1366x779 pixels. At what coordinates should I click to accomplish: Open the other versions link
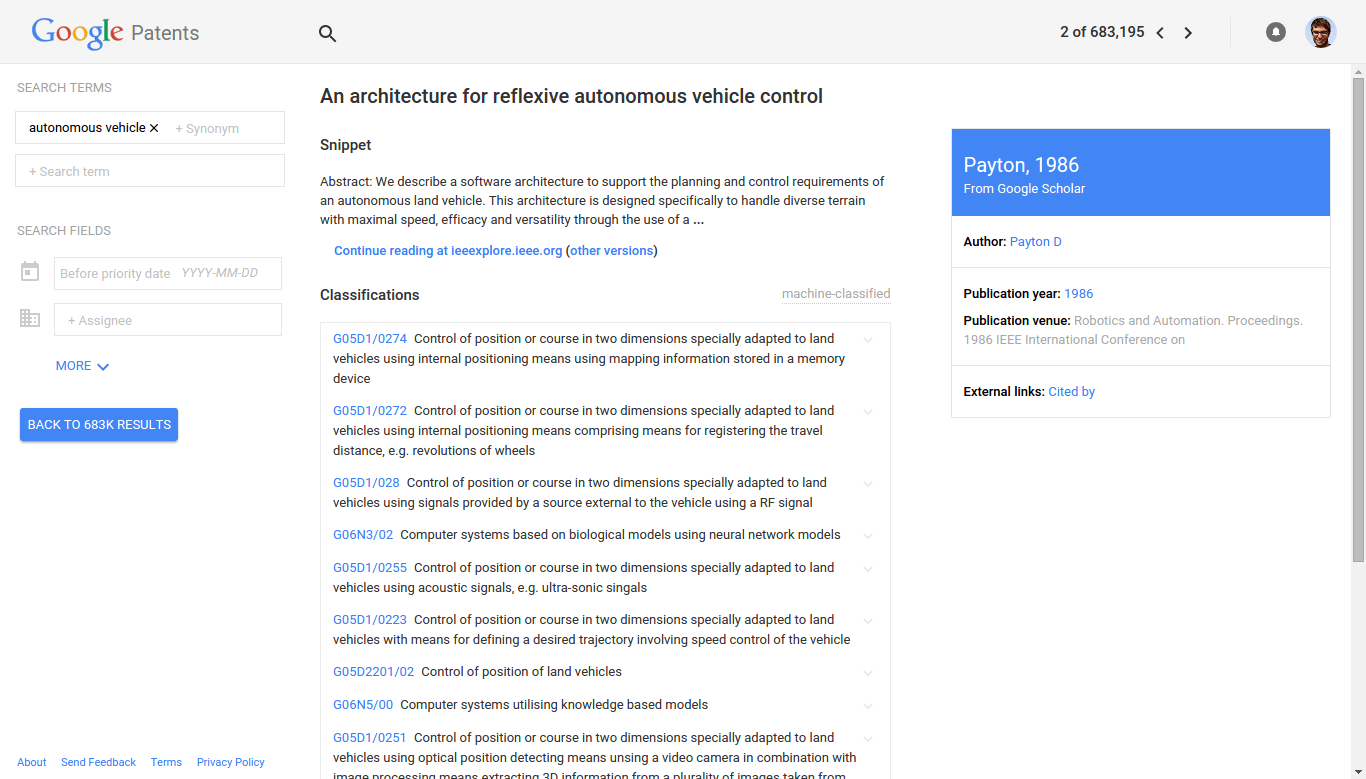[611, 250]
